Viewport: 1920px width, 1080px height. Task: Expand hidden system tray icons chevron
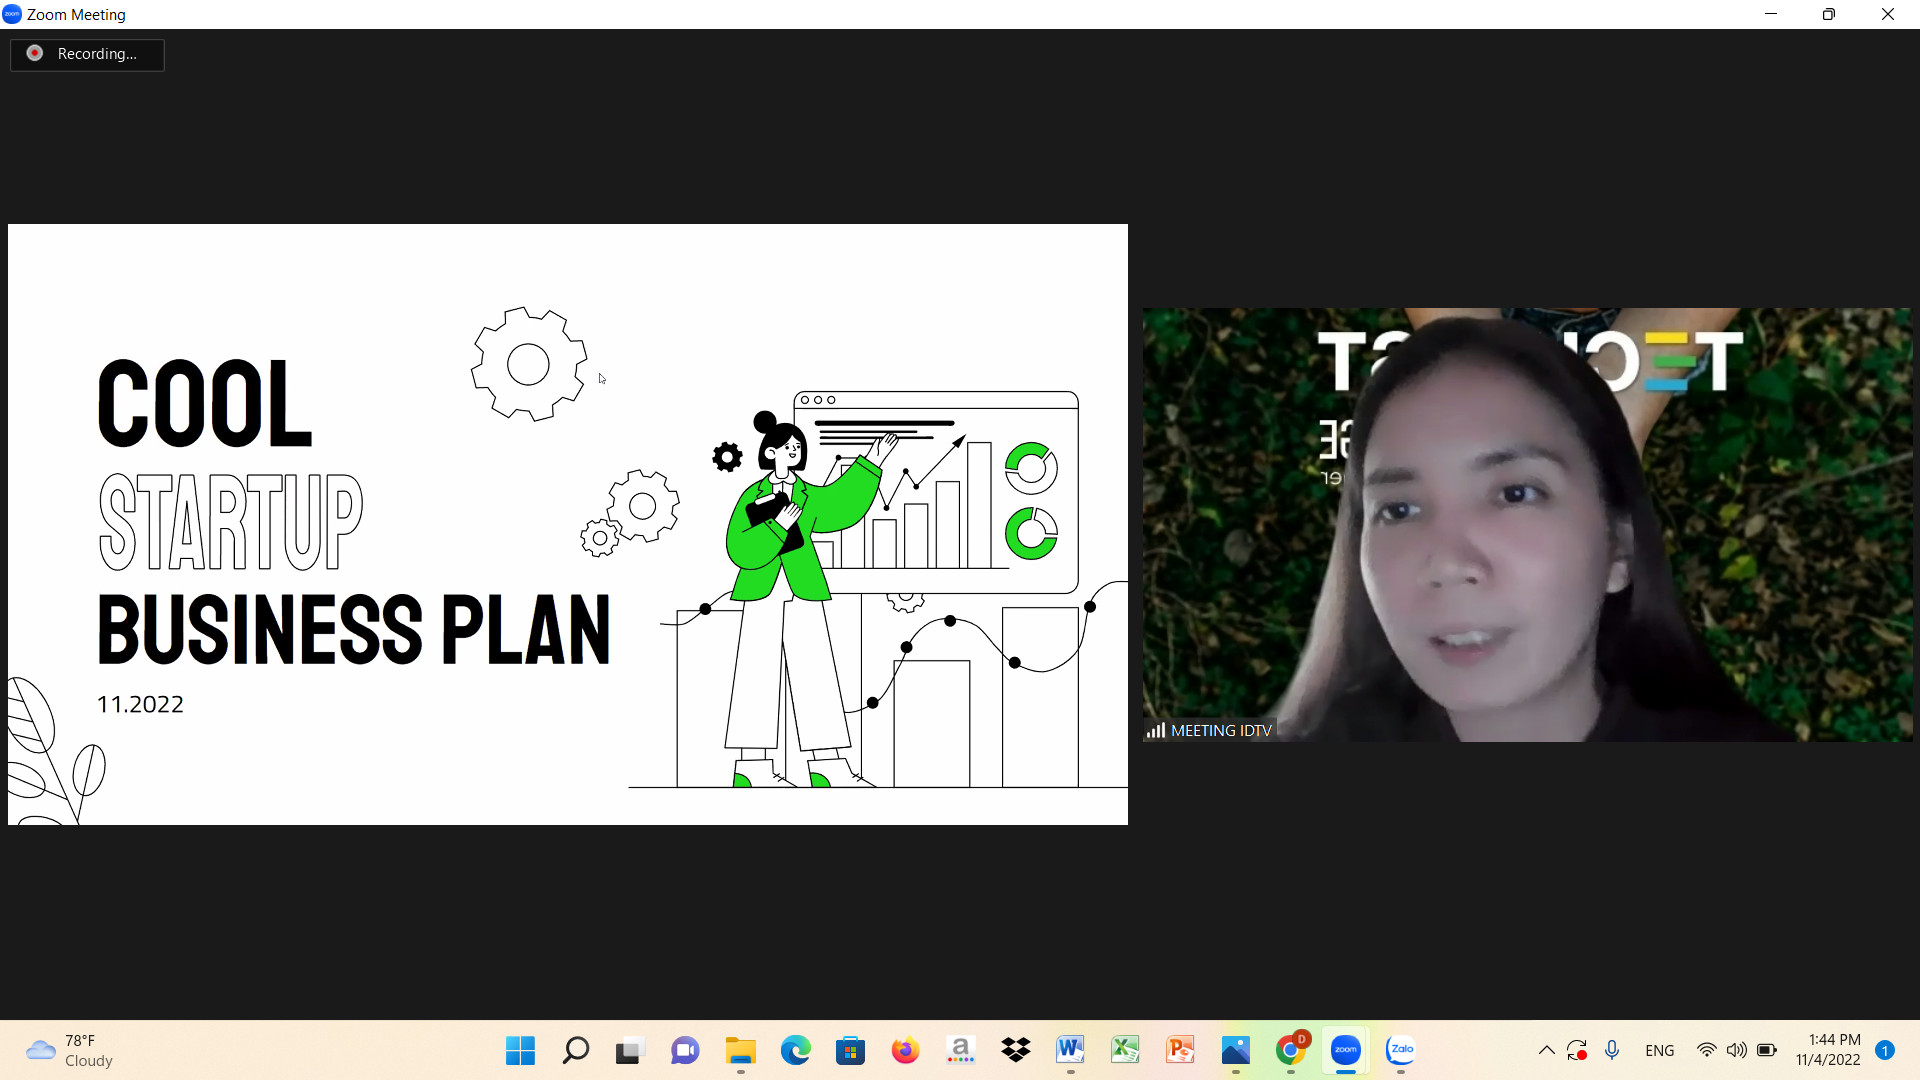tap(1546, 1050)
